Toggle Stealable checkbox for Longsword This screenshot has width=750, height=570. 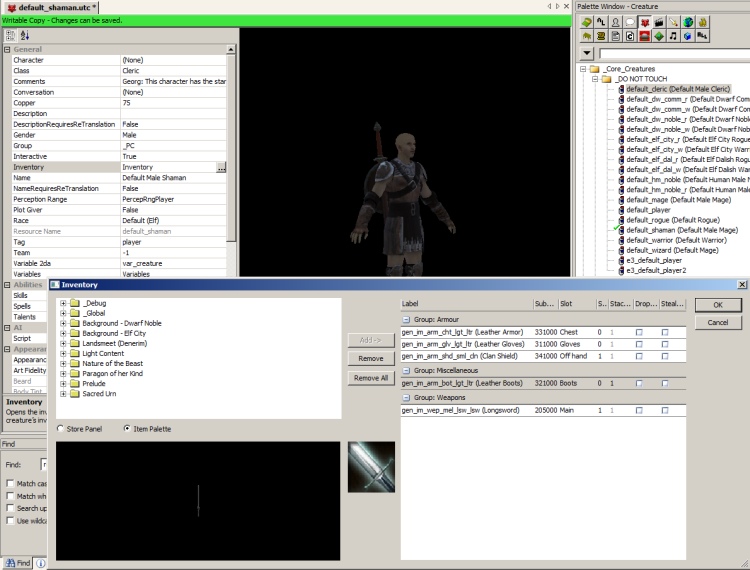[664, 410]
